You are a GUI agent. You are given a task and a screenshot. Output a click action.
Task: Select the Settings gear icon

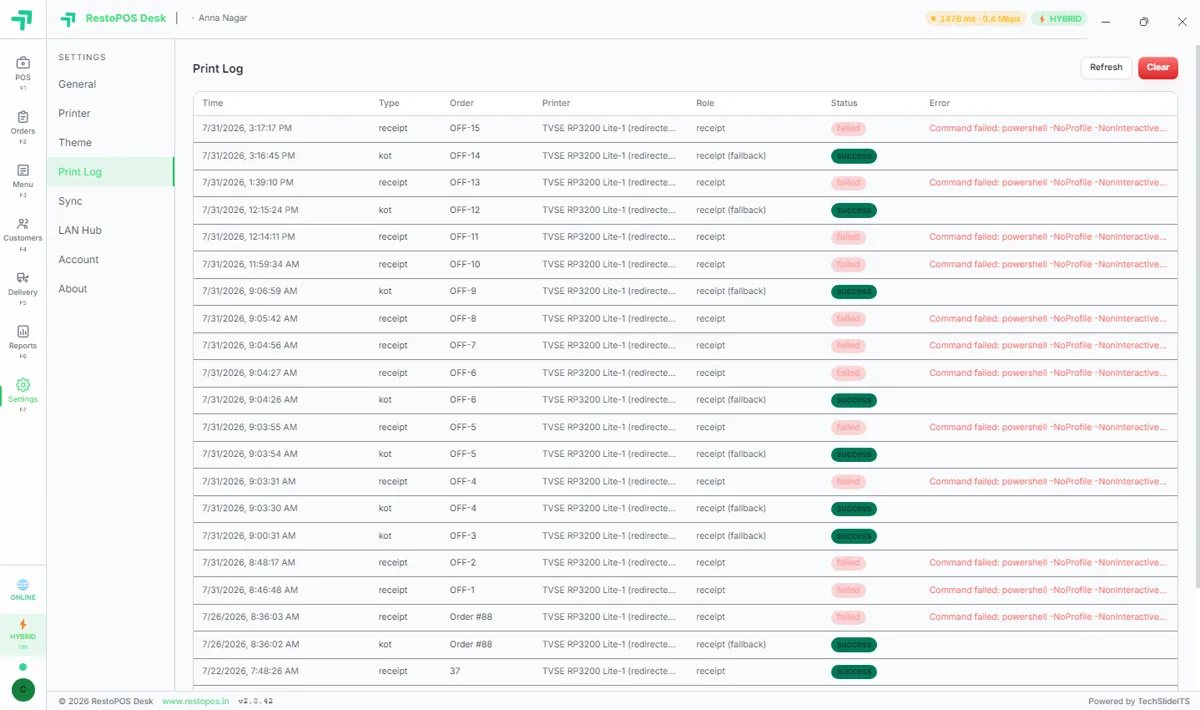(x=23, y=385)
